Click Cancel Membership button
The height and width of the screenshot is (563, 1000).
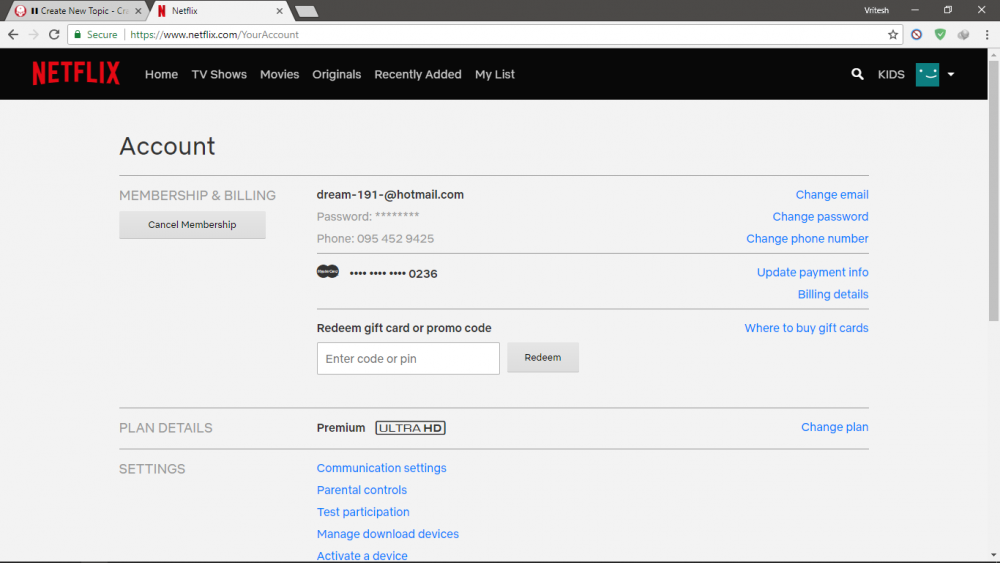pyautogui.click(x=192, y=224)
